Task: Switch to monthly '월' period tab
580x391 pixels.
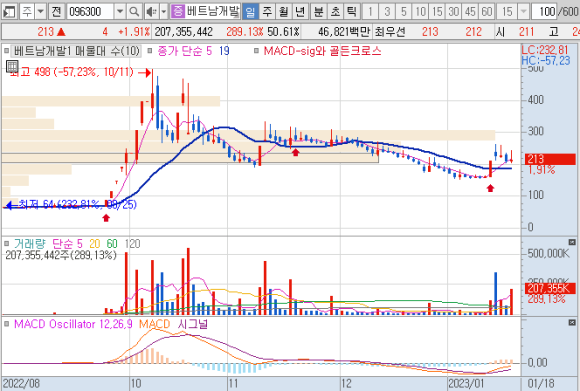Action: (x=283, y=12)
